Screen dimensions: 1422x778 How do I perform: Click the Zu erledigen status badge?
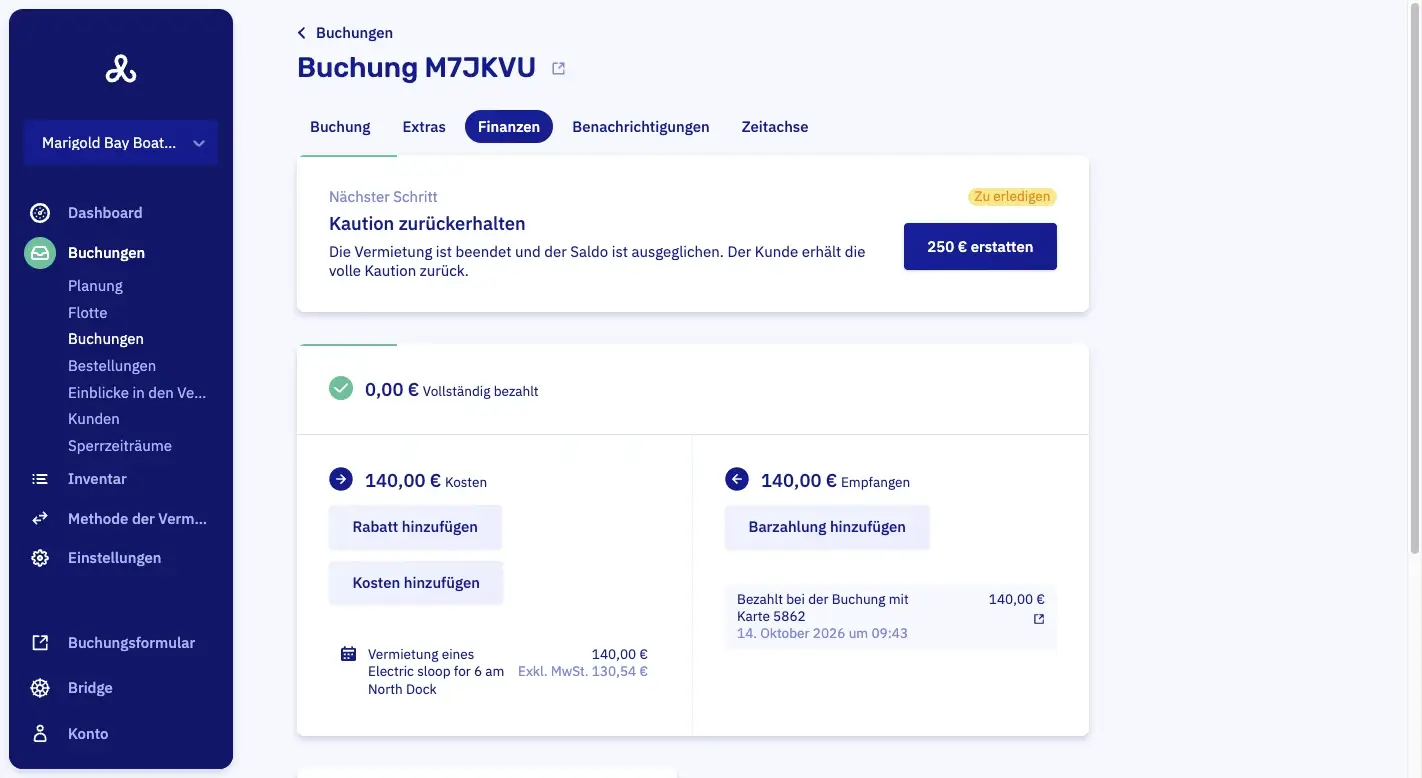[1012, 197]
